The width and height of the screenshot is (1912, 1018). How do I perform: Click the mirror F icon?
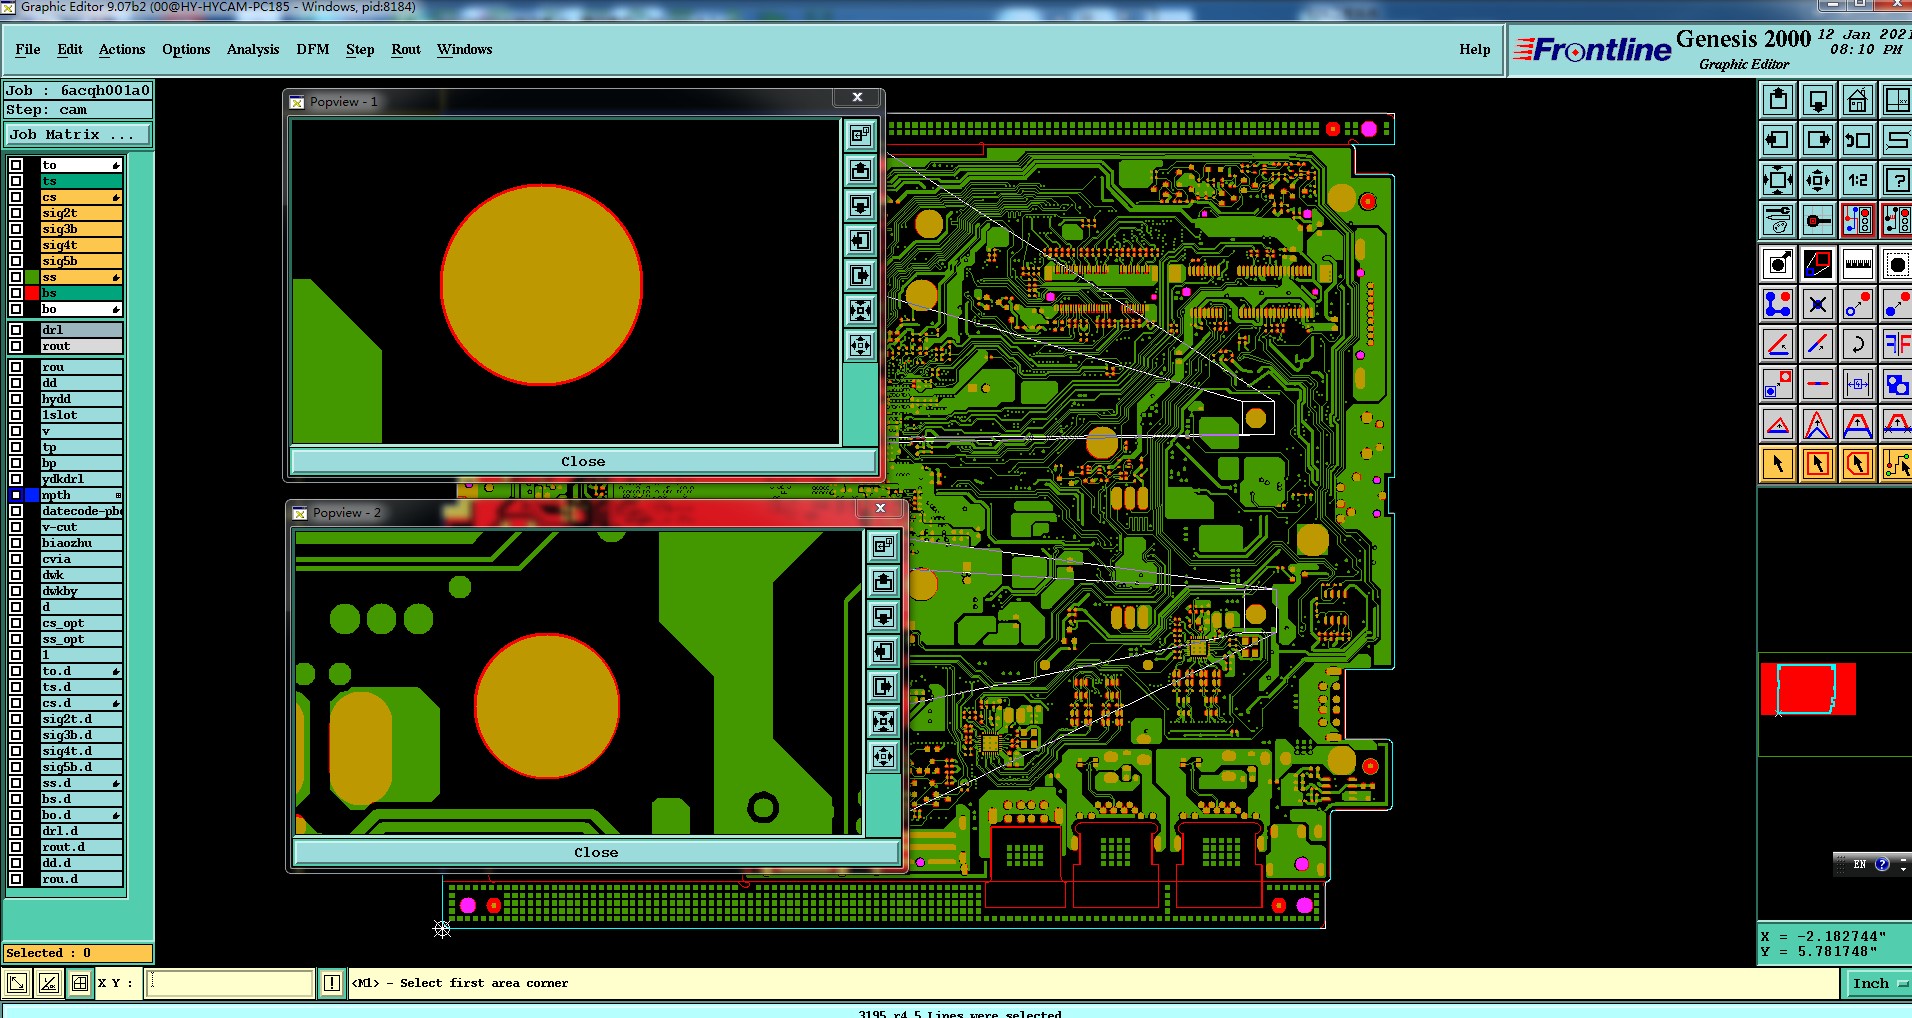(1897, 344)
